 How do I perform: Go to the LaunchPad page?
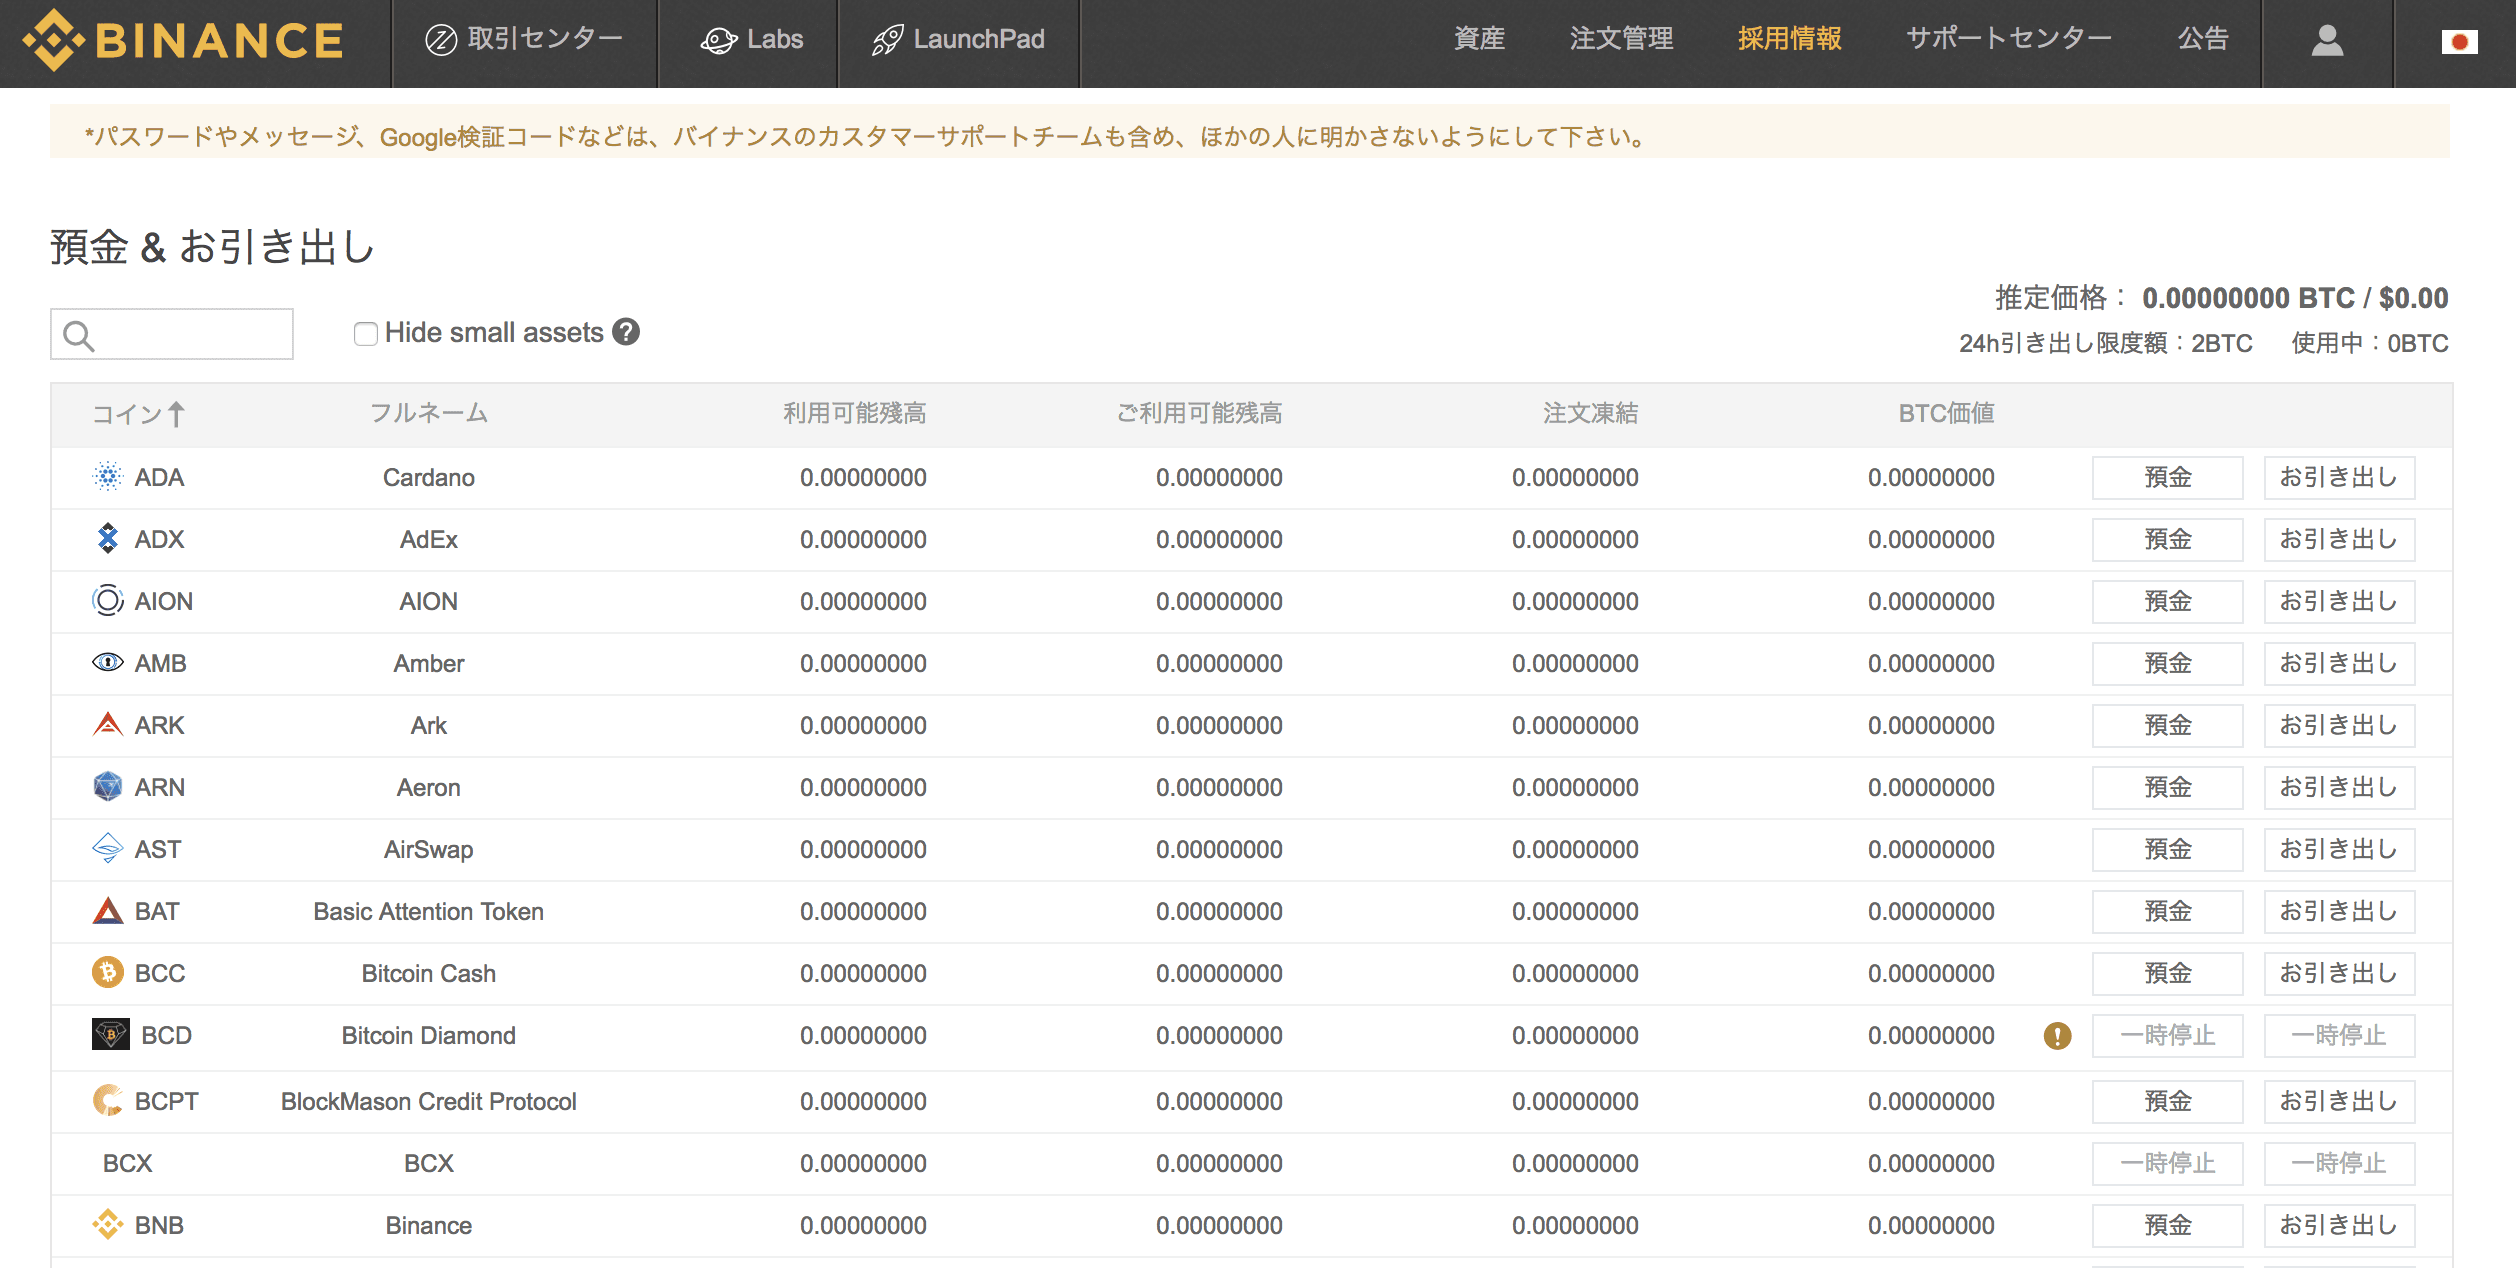click(x=958, y=40)
